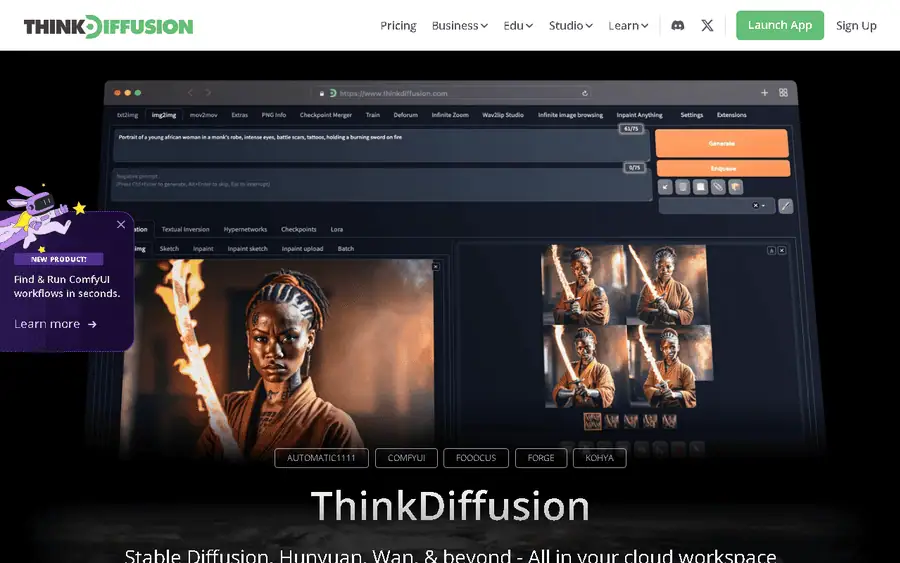
Task: Open the Checkpoint Merger tab
Action: pos(325,115)
